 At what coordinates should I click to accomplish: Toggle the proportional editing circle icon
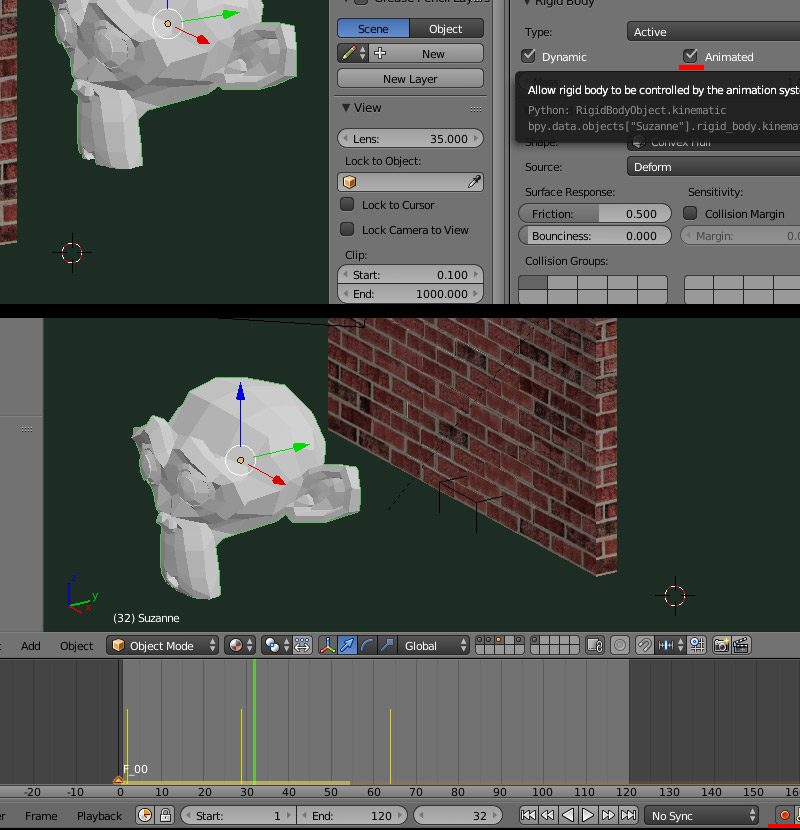(x=619, y=645)
